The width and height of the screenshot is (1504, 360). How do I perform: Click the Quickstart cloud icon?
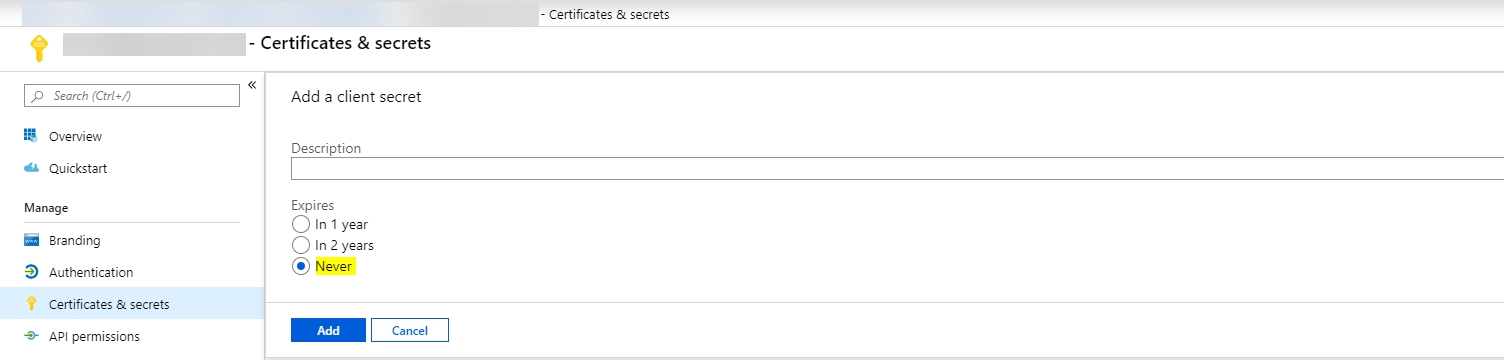30,168
